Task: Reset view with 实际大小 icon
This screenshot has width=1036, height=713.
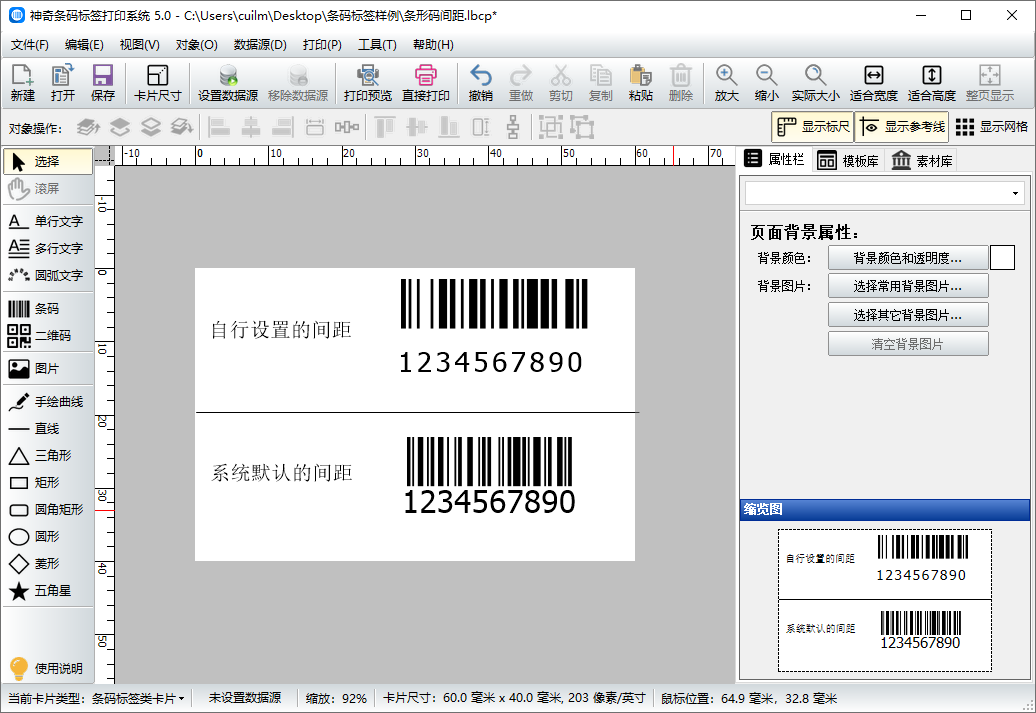Action: coord(815,83)
